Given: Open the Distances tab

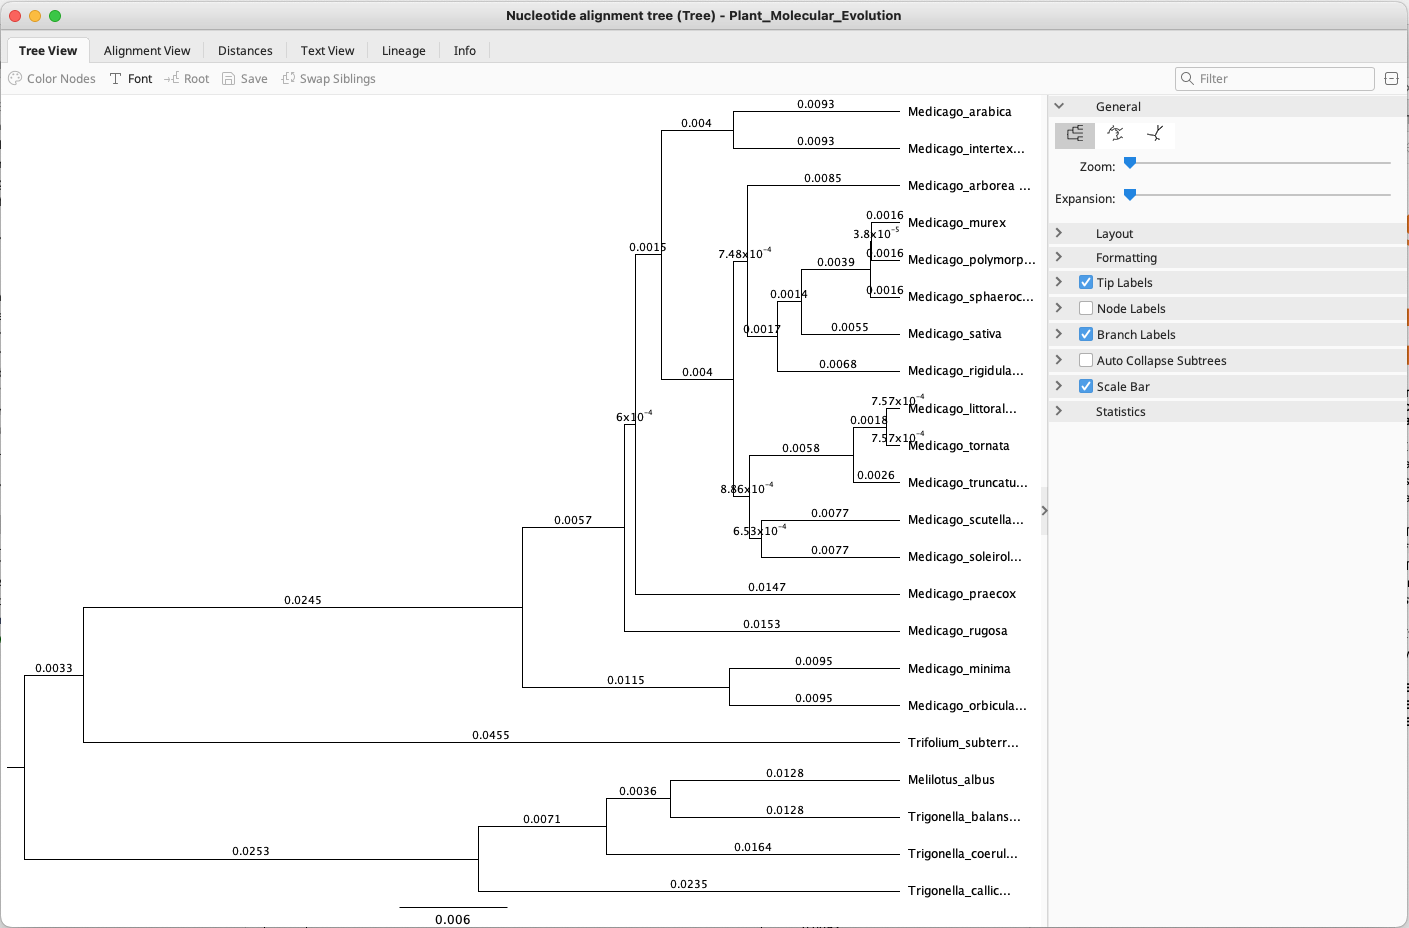Looking at the screenshot, I should (x=245, y=50).
